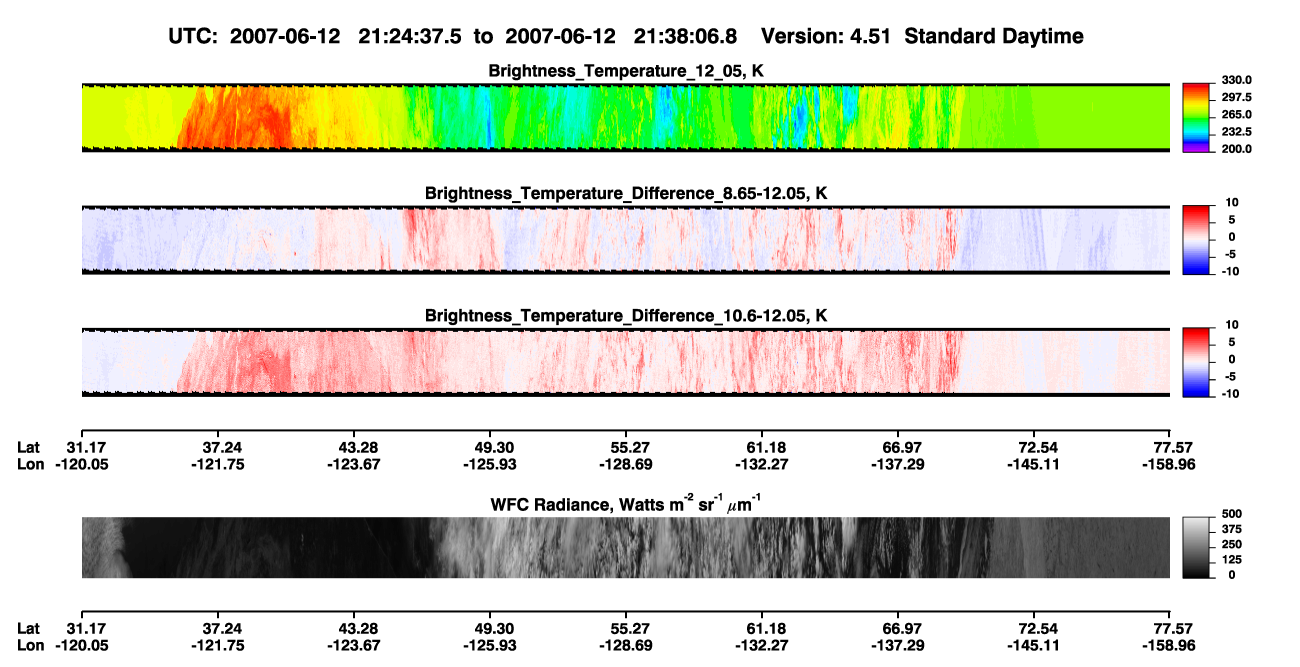Click the 12.05 brightness temperature image strip
The width and height of the screenshot is (1300, 667).
626,117
